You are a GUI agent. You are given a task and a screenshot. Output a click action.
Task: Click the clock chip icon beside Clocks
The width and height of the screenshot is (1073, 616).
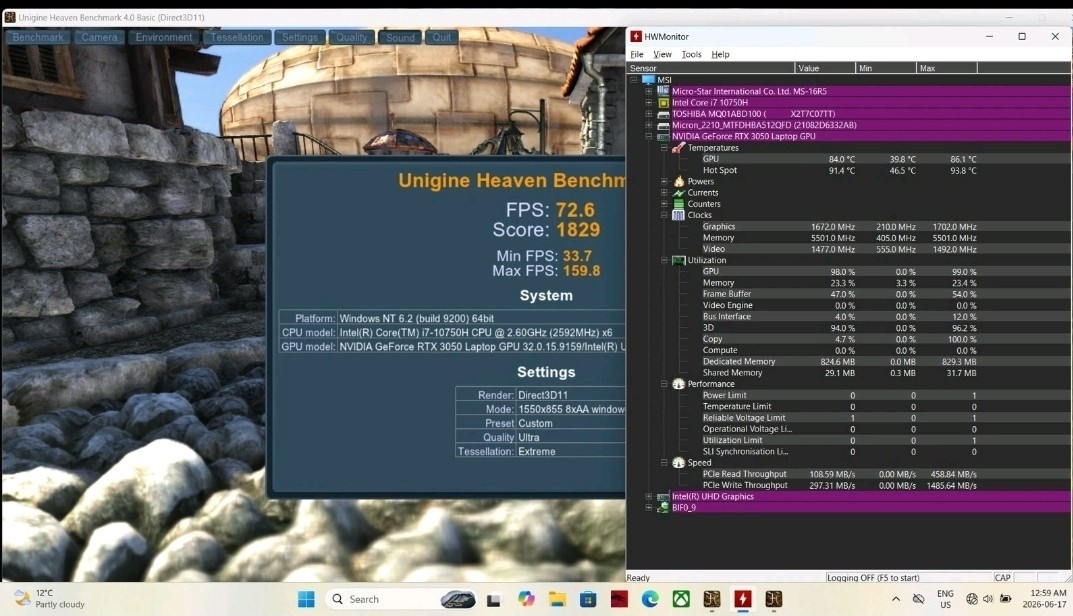click(x=678, y=215)
